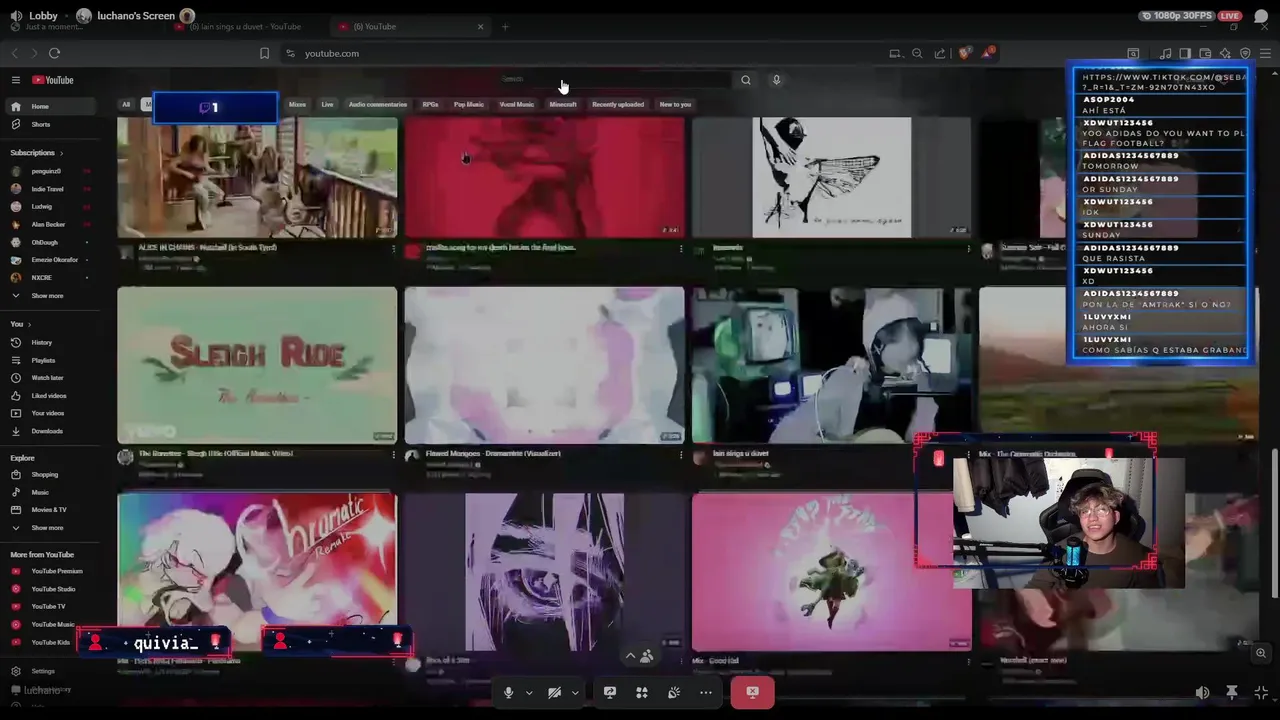Open the YouTube hamburger guide menu
This screenshot has width=1280, height=720.
(x=15, y=80)
